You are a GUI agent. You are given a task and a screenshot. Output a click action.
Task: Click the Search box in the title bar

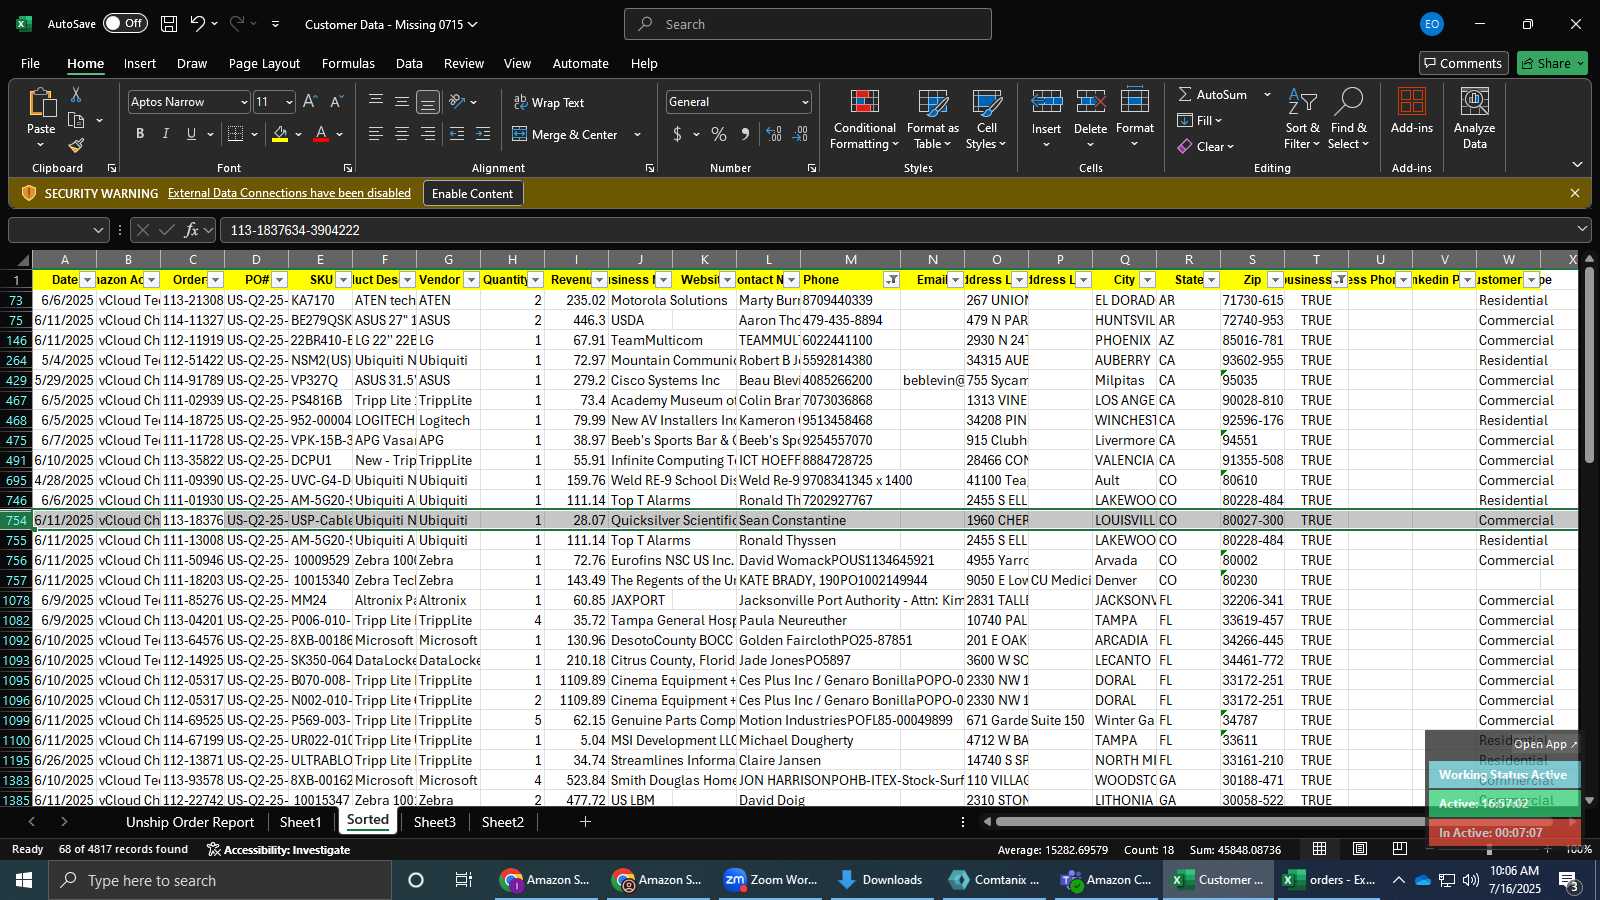pos(808,24)
